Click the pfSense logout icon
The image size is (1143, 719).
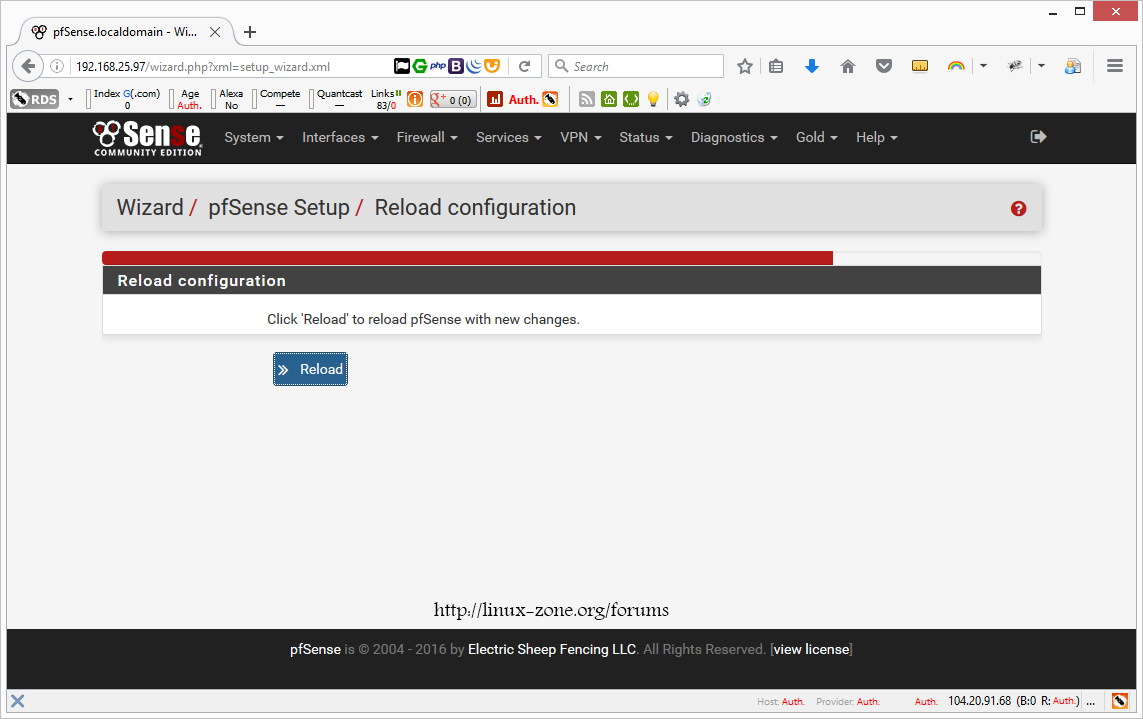click(1038, 137)
